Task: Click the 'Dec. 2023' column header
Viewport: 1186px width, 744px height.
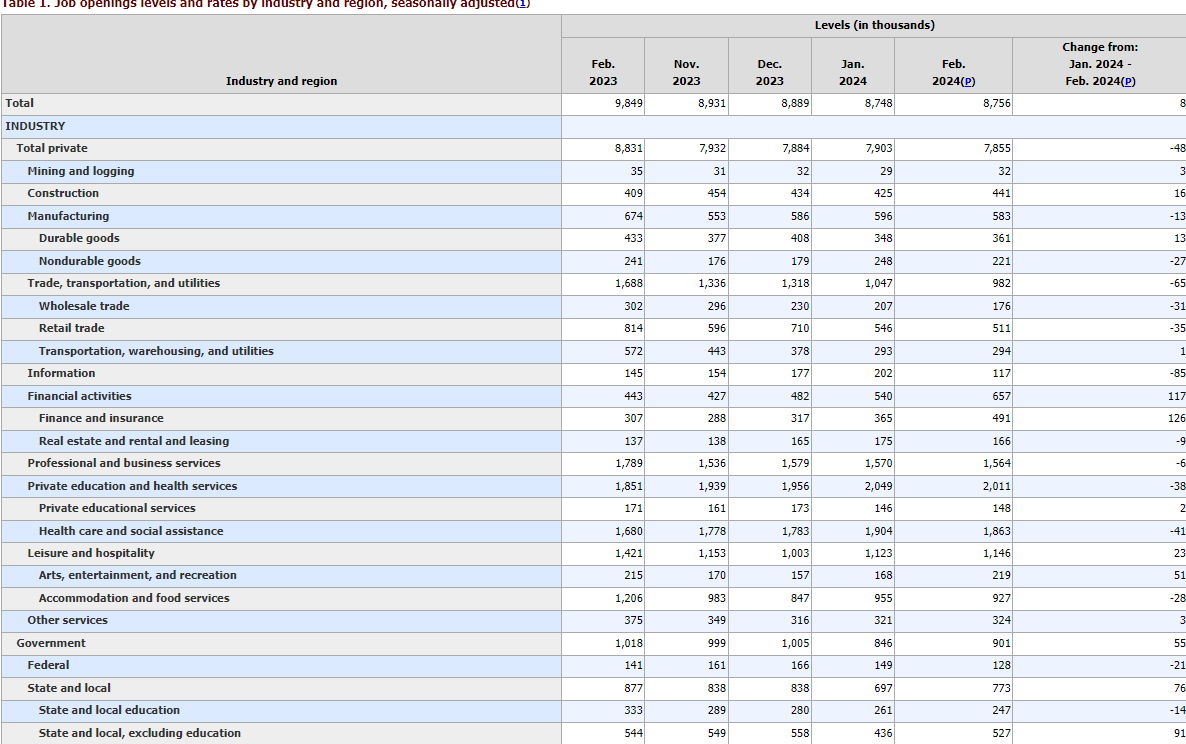Action: [x=769, y=73]
